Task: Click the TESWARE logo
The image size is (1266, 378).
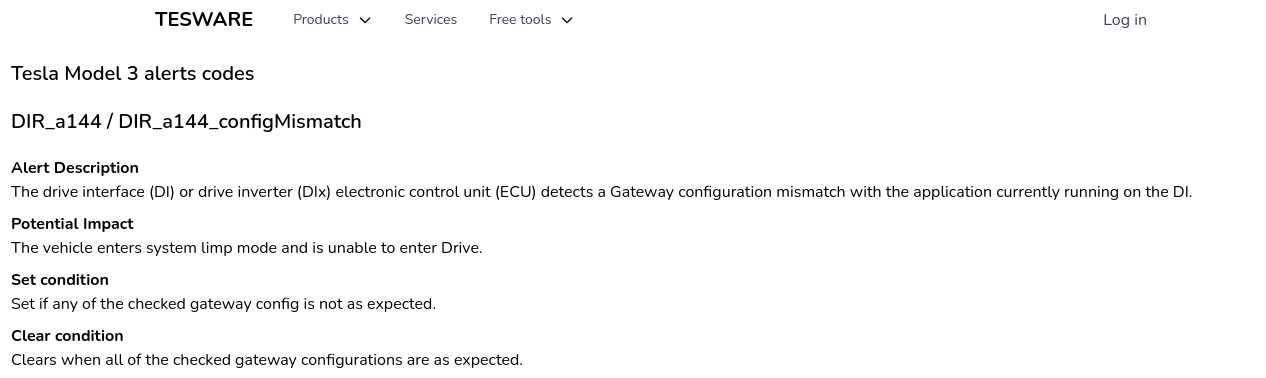Action: point(204,20)
